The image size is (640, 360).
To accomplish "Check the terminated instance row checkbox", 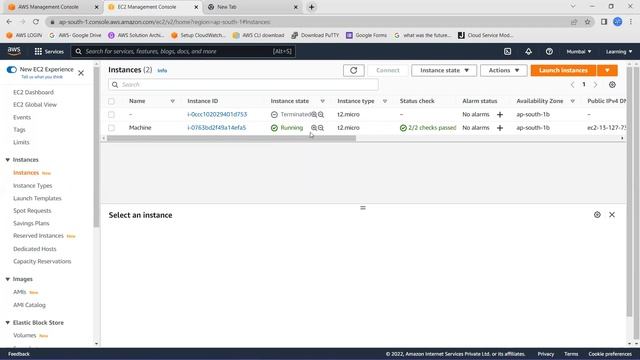I will click(111, 115).
